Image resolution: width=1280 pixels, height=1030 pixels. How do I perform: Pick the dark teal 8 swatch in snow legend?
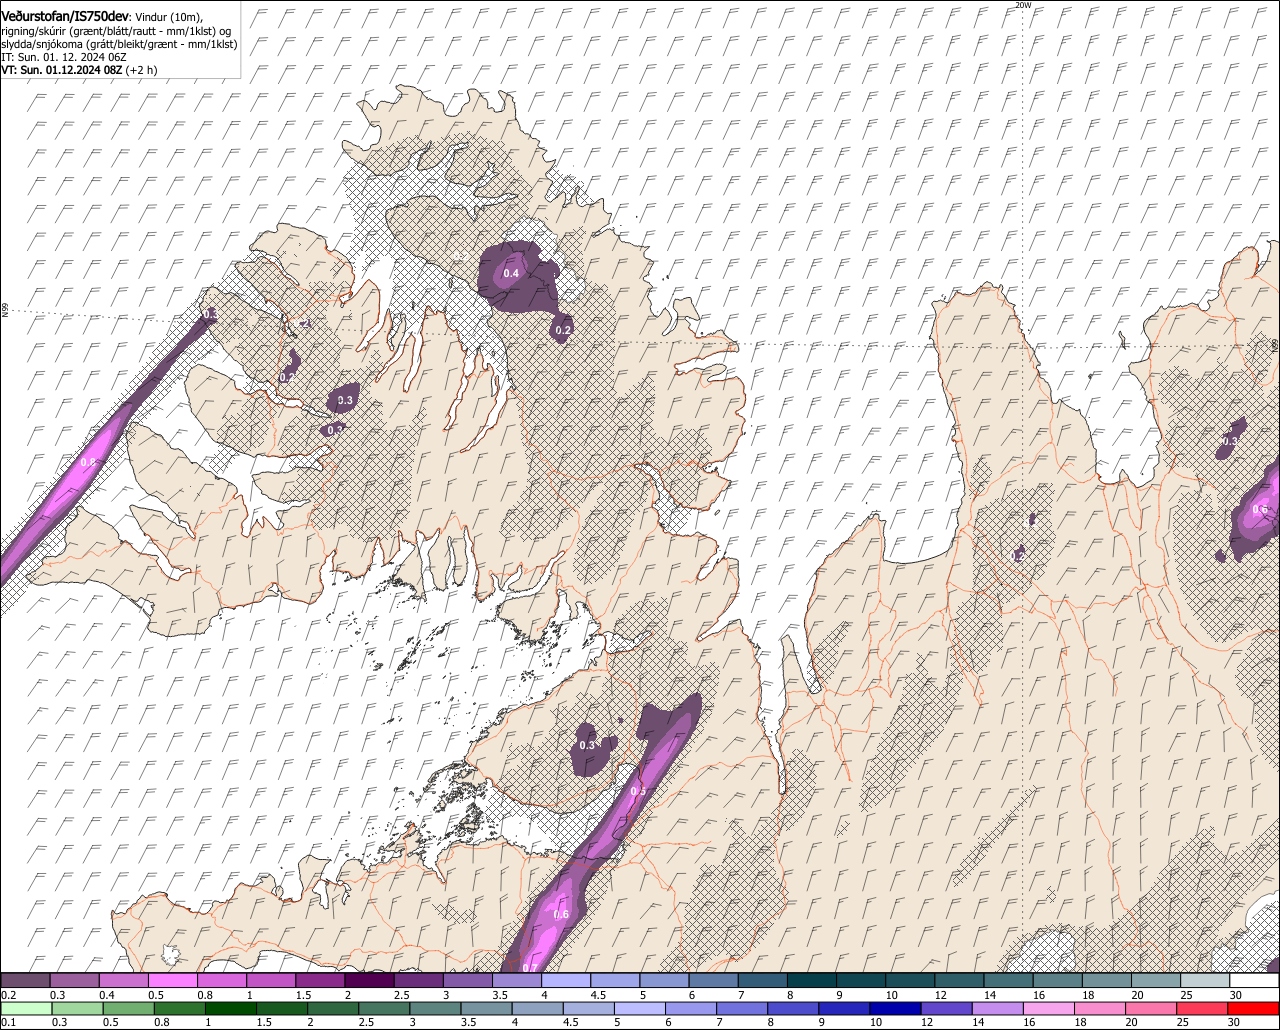(x=811, y=981)
